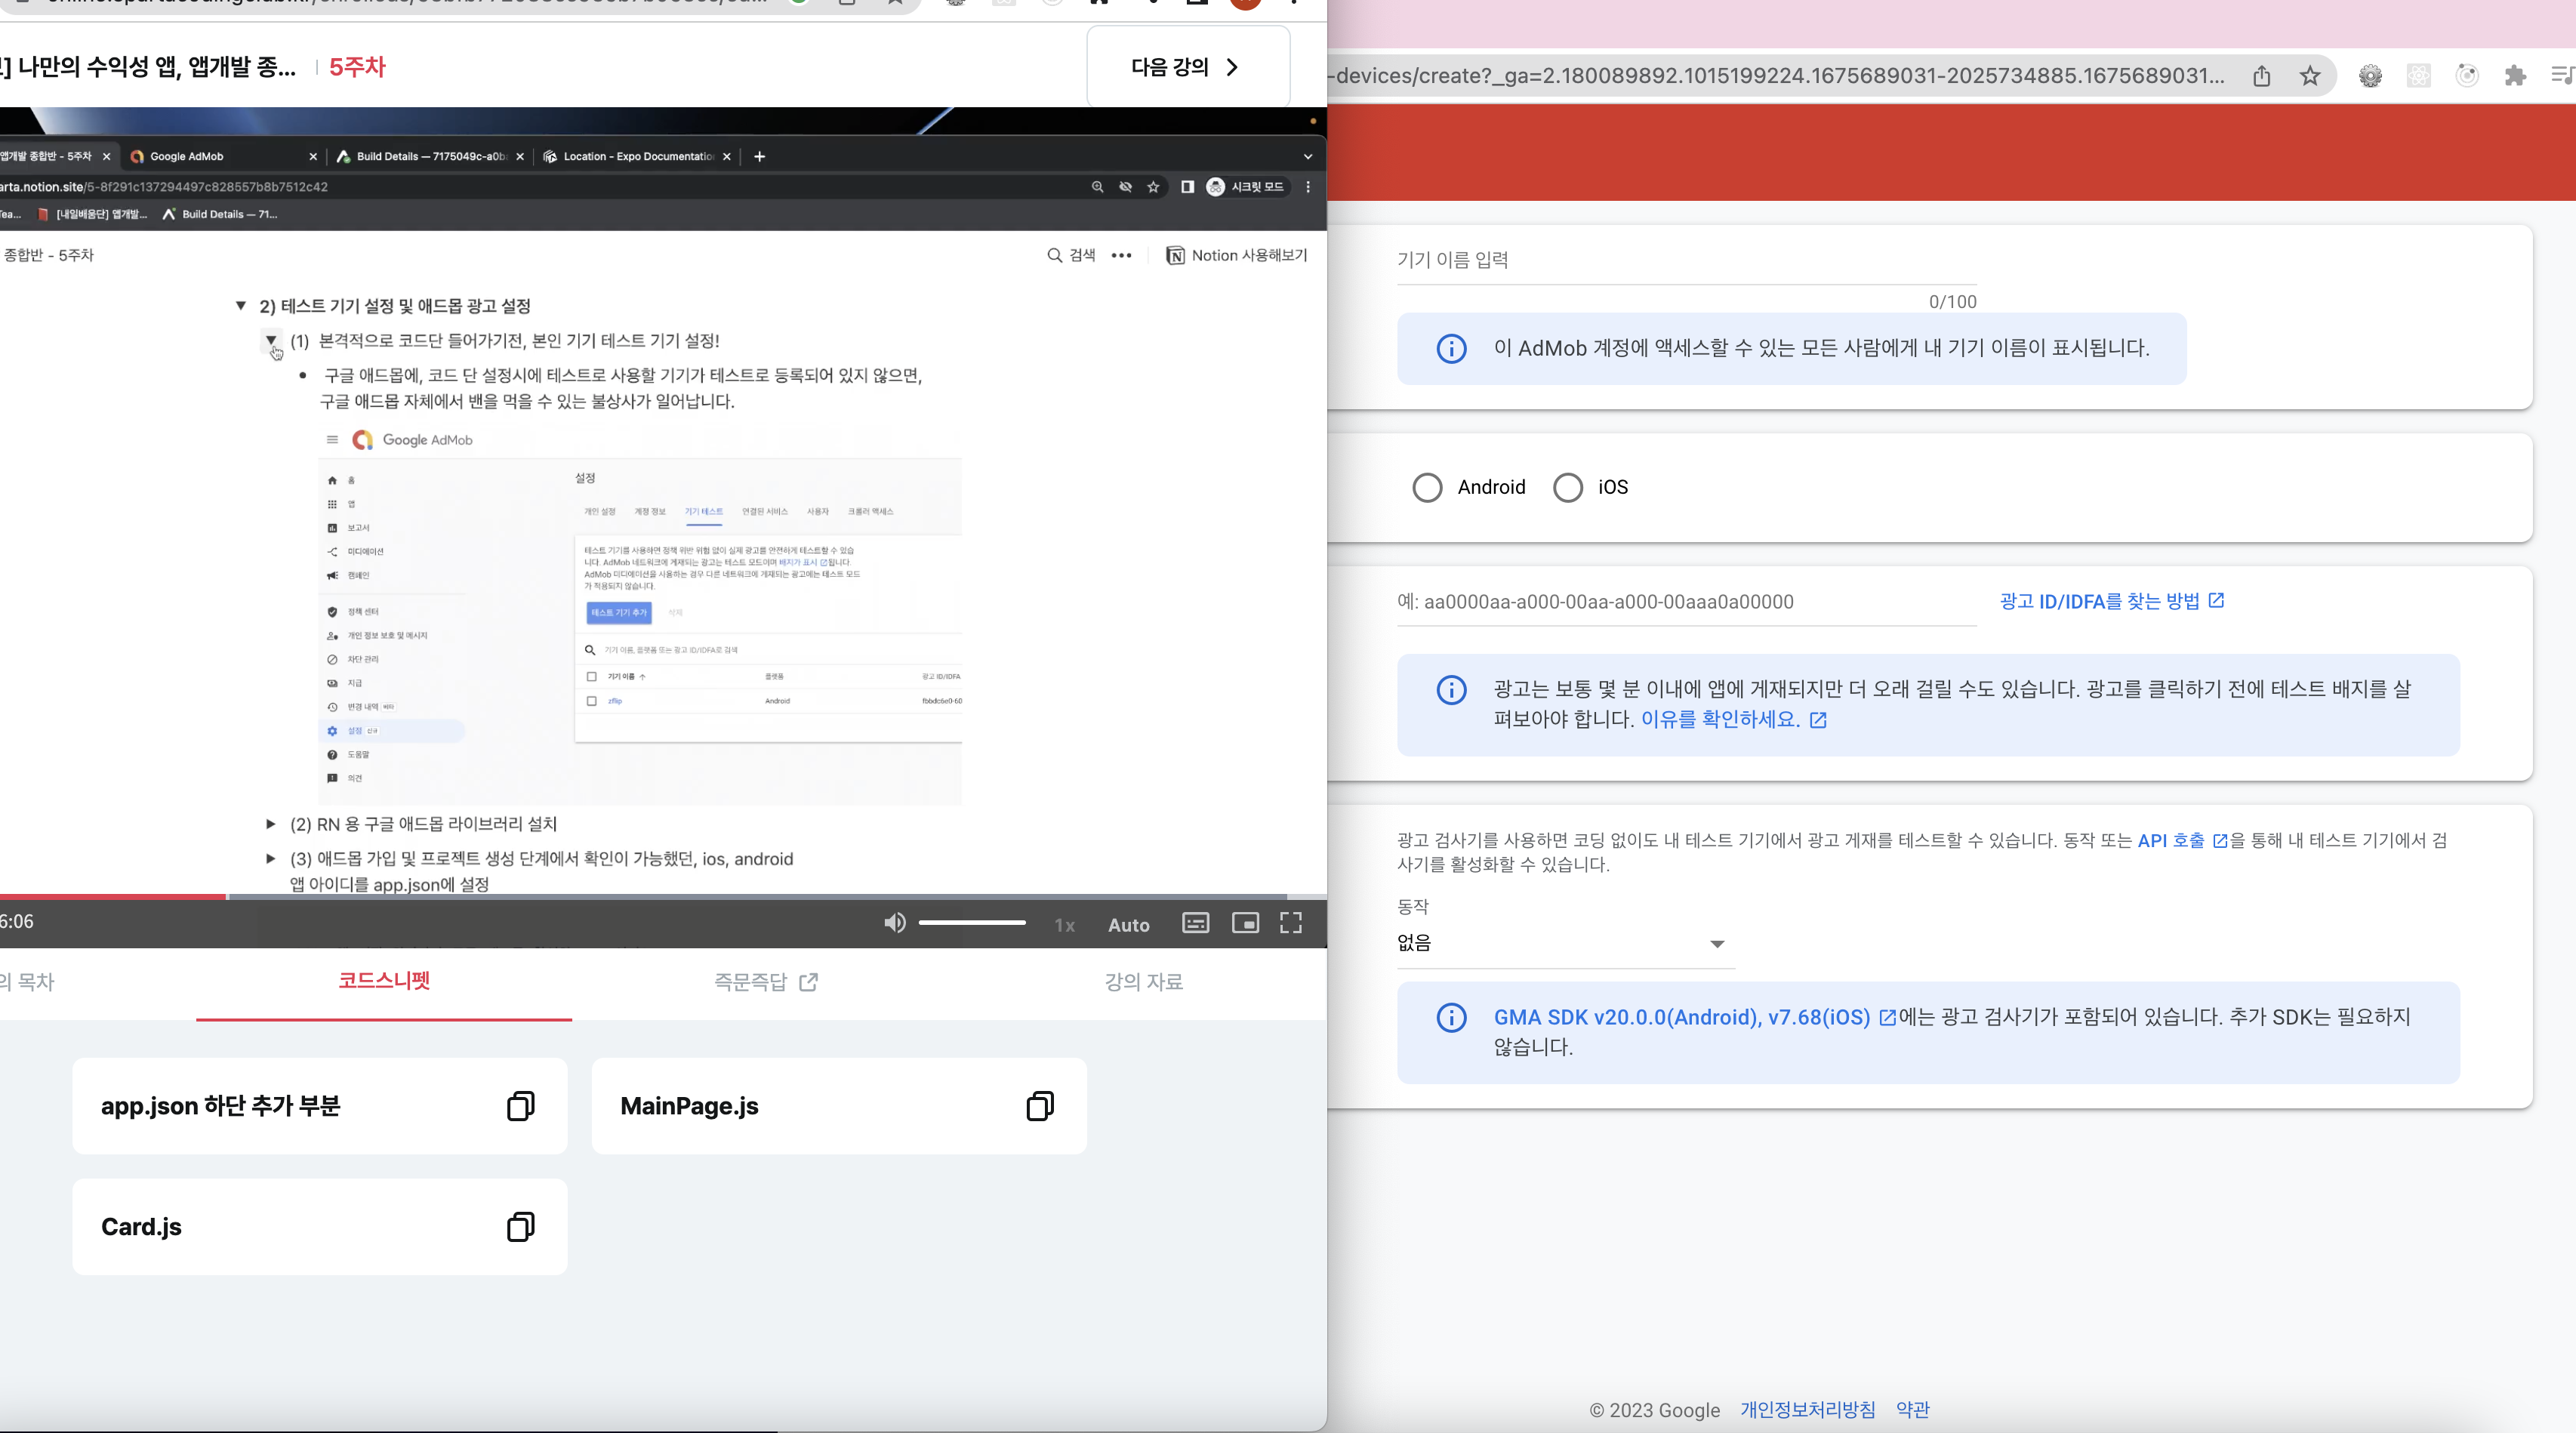This screenshot has width=2576, height=1433.
Task: Copy the MainPage.js code snippet
Action: pyautogui.click(x=1040, y=1106)
